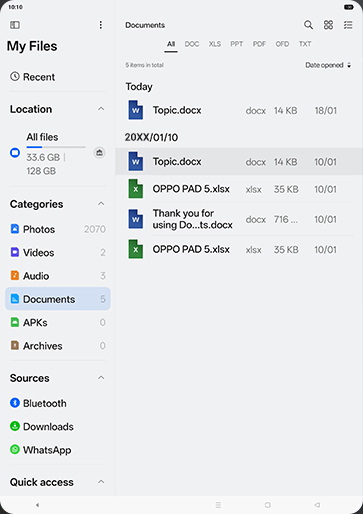Open the Videos category label

pyautogui.click(x=38, y=253)
